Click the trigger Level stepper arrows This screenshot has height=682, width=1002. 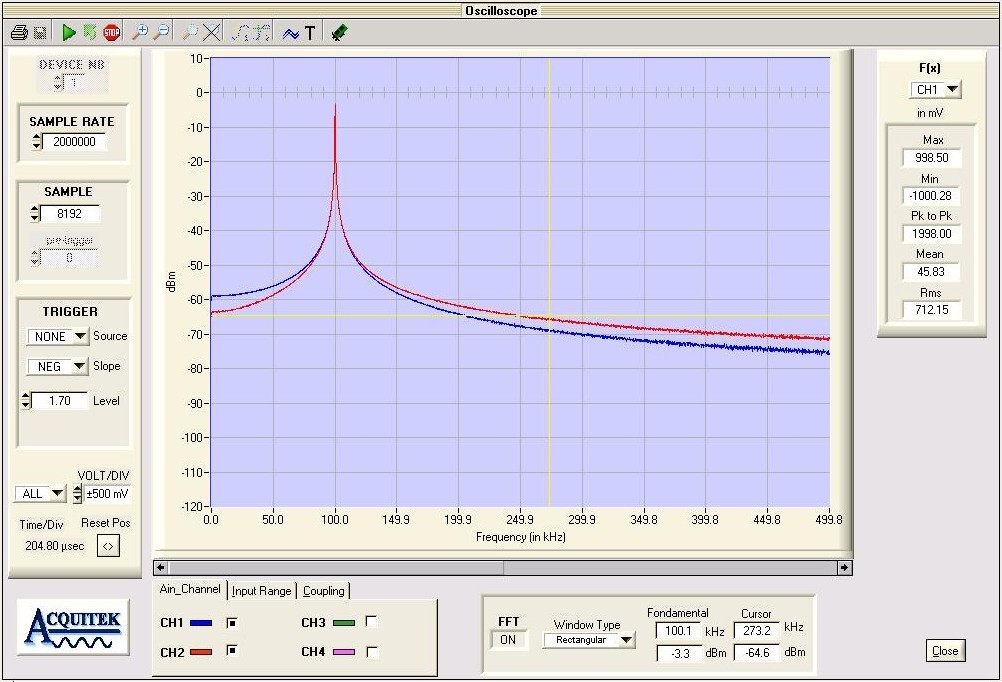[x=26, y=401]
